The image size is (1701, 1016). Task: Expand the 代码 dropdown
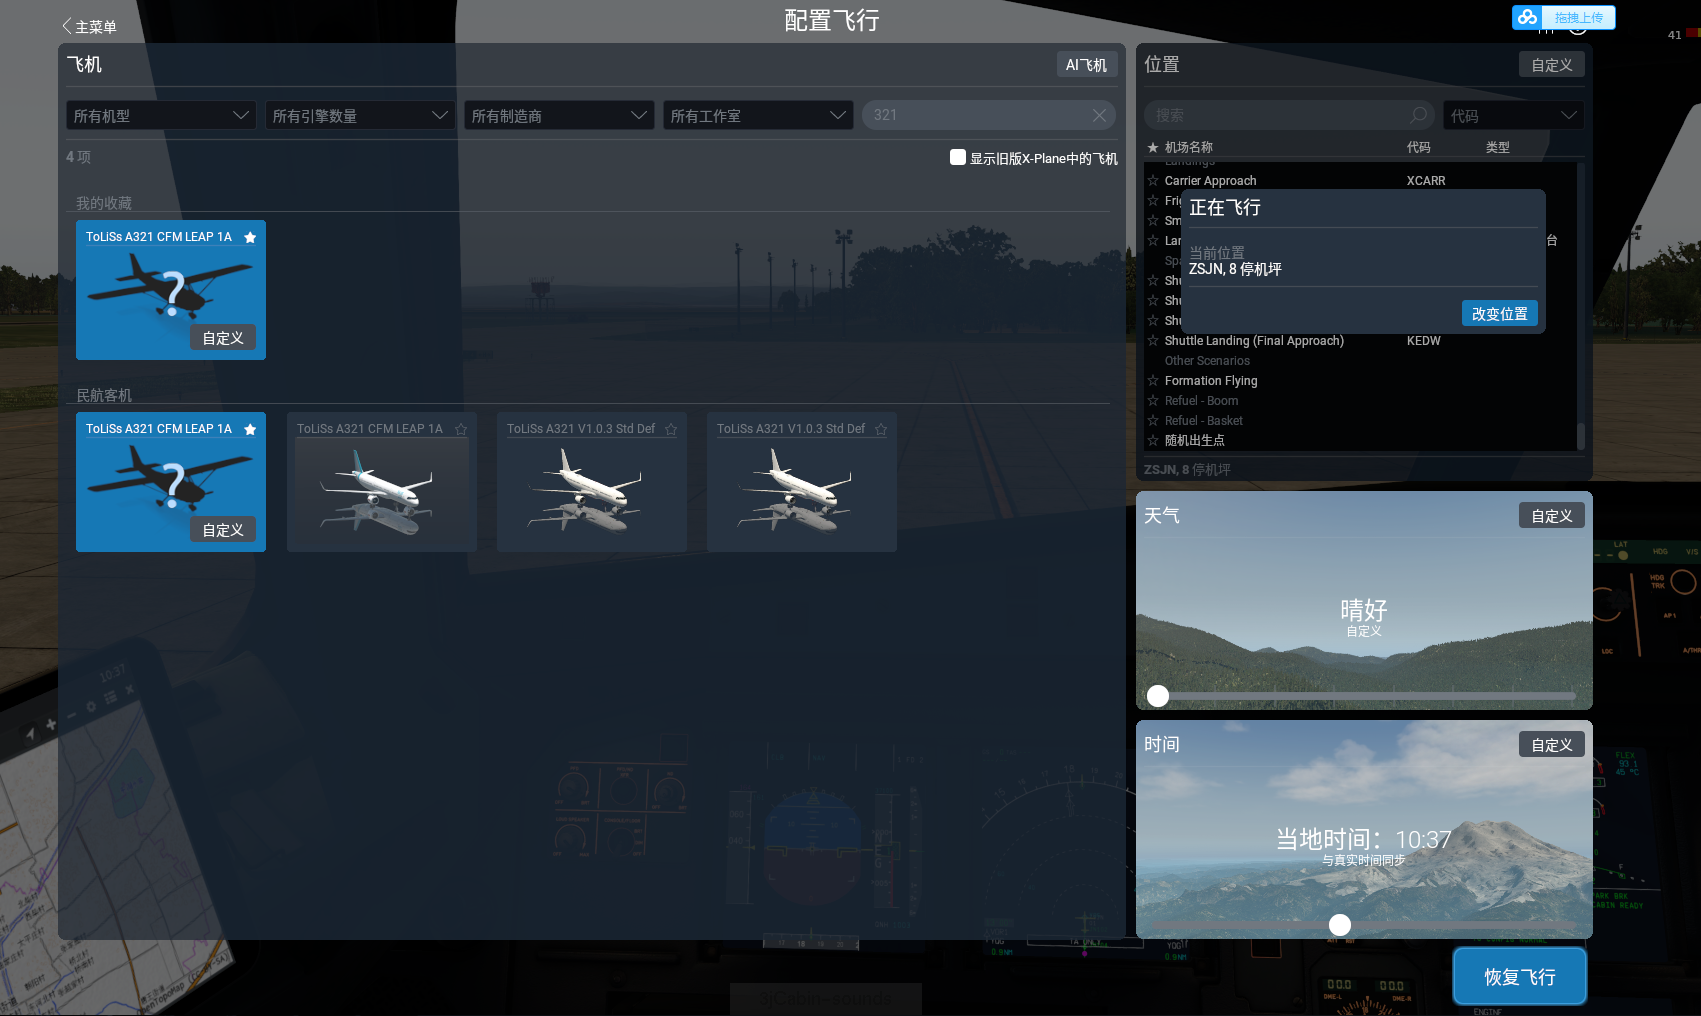point(1514,116)
